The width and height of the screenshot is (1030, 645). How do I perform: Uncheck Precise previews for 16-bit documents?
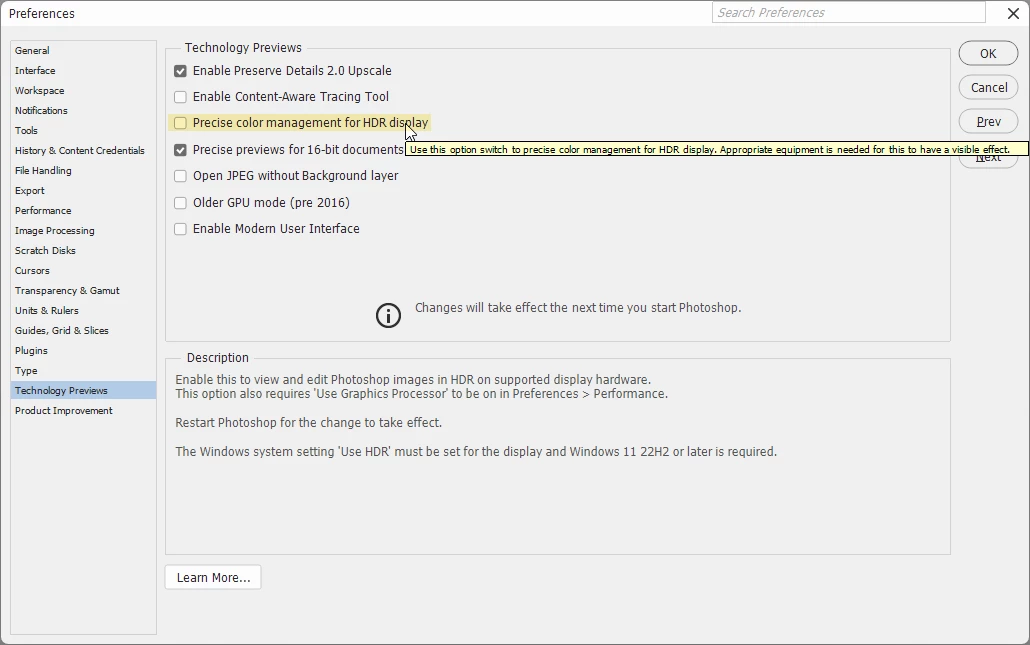(180, 150)
